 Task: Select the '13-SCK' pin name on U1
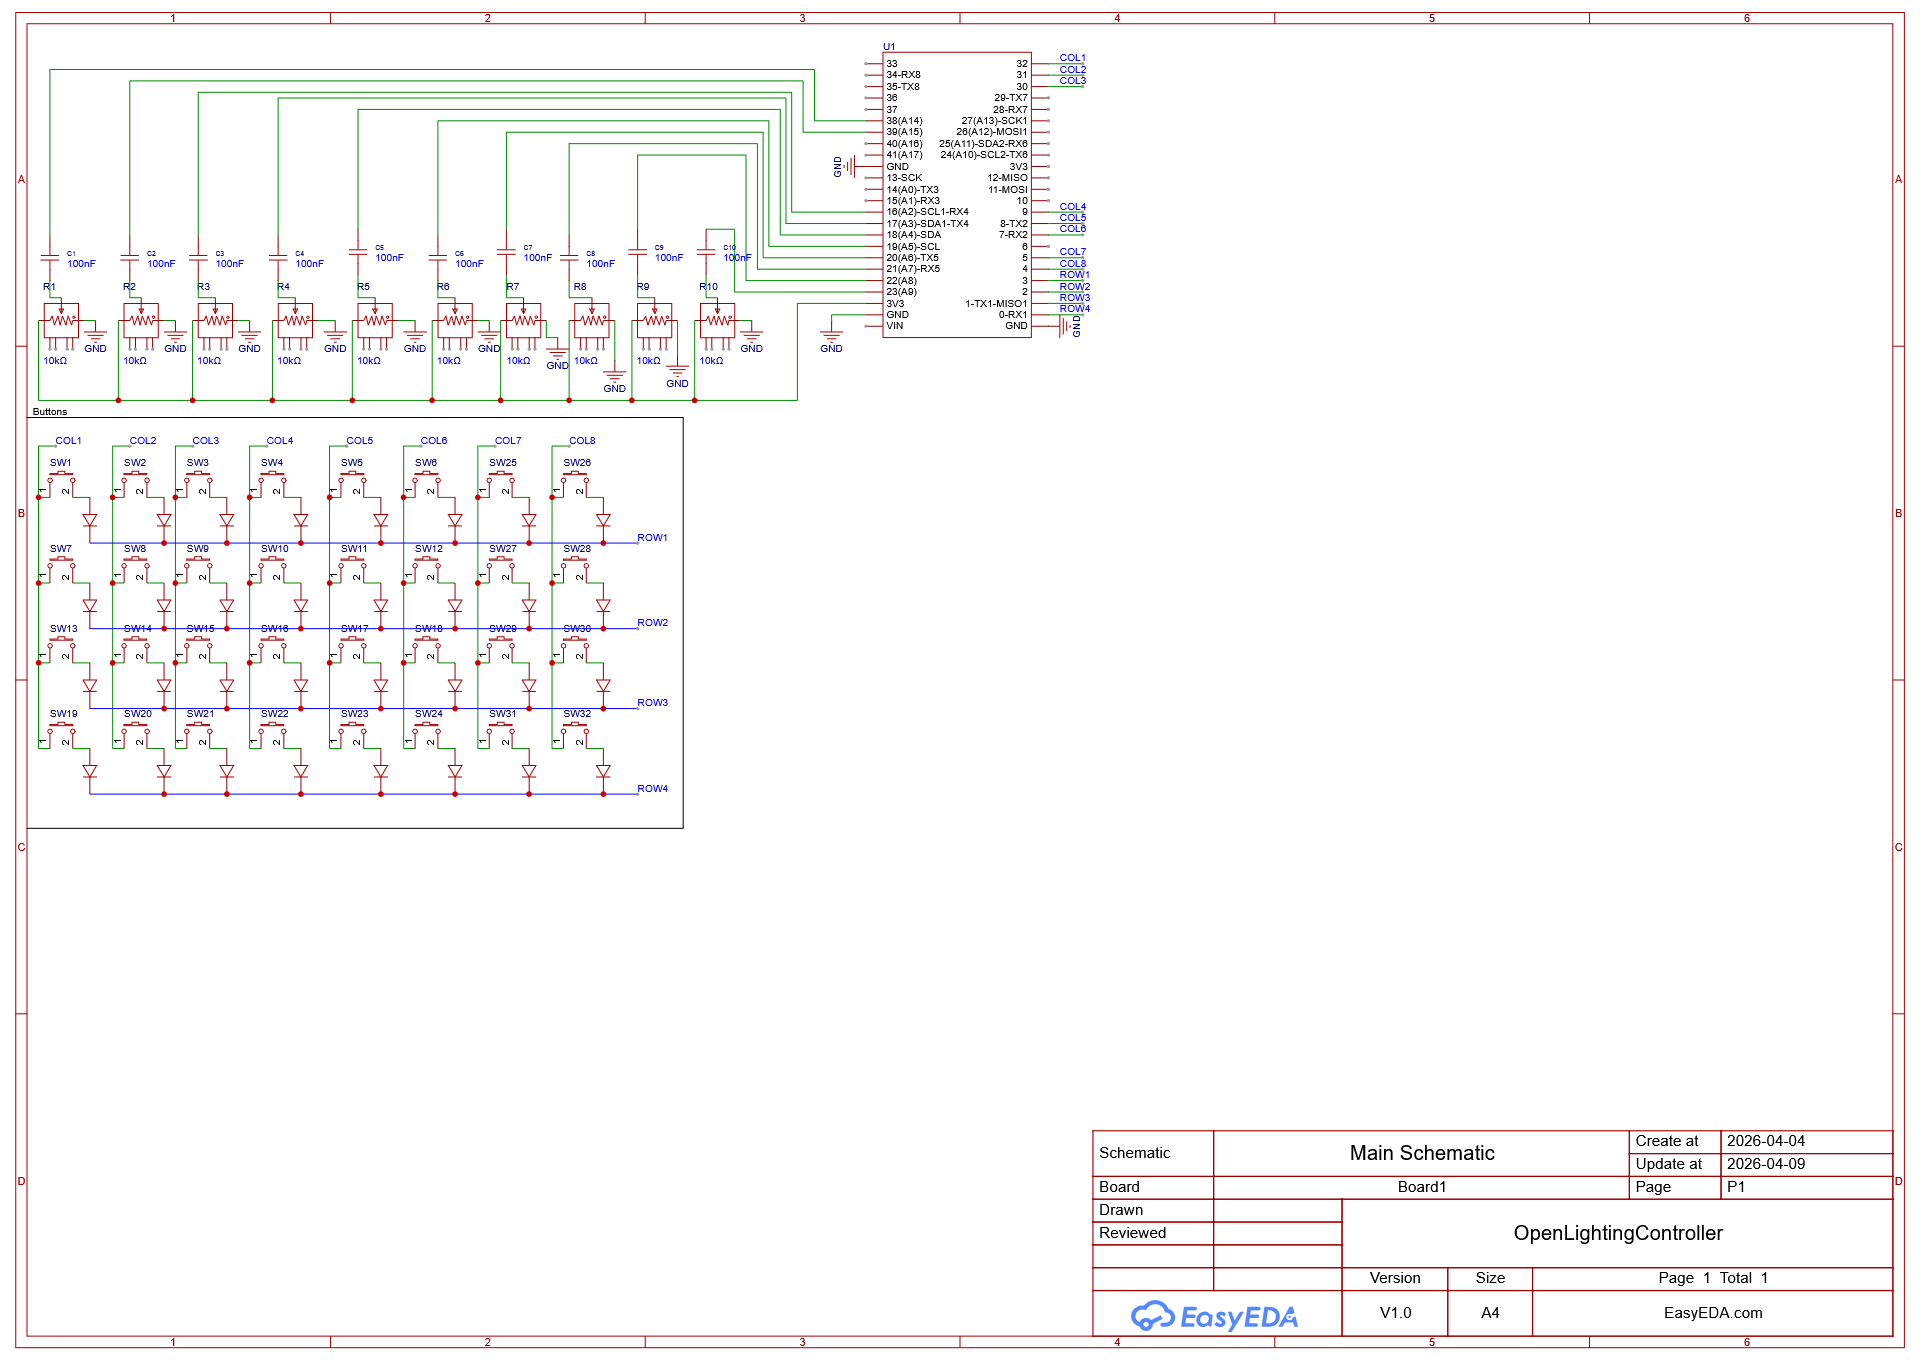[x=904, y=178]
